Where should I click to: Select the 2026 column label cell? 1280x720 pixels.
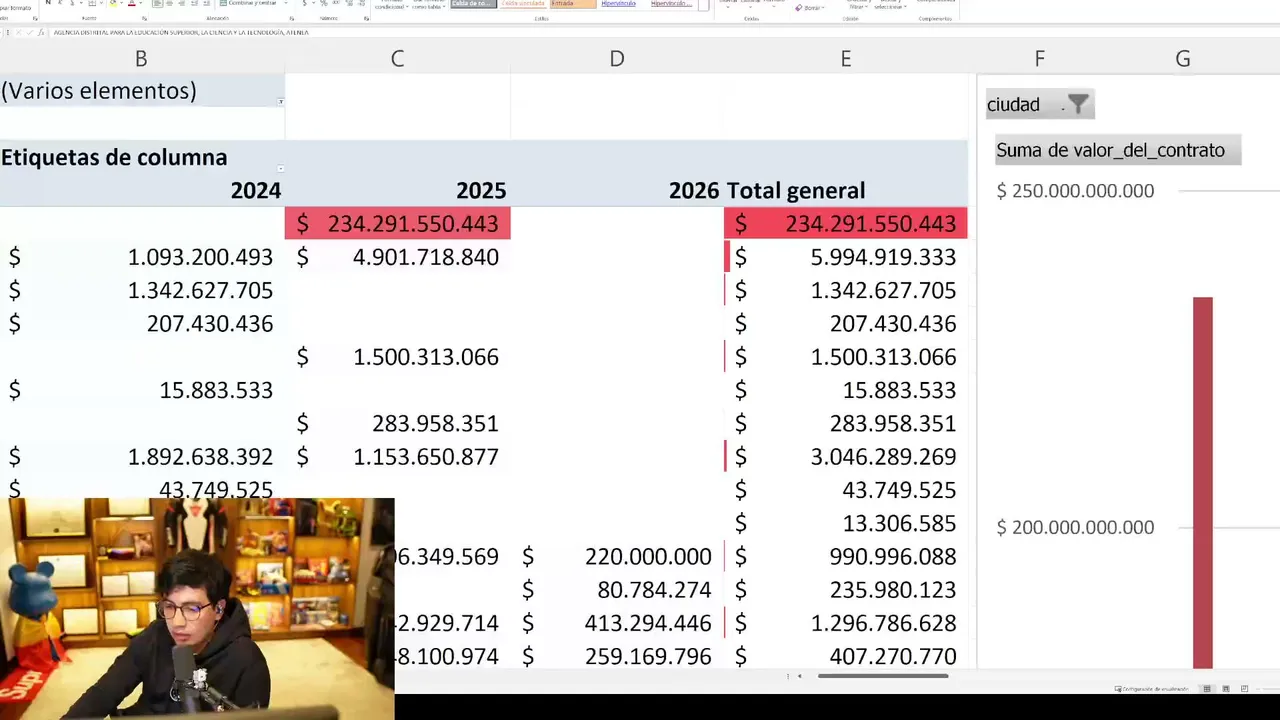pos(617,190)
